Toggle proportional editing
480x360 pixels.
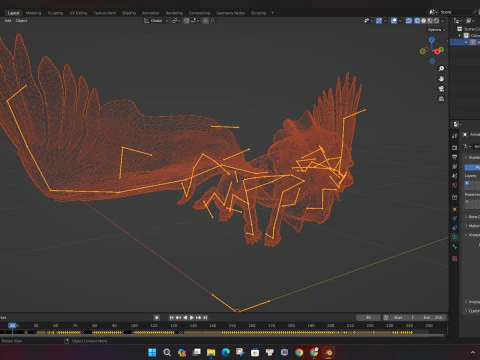[x=205, y=21]
